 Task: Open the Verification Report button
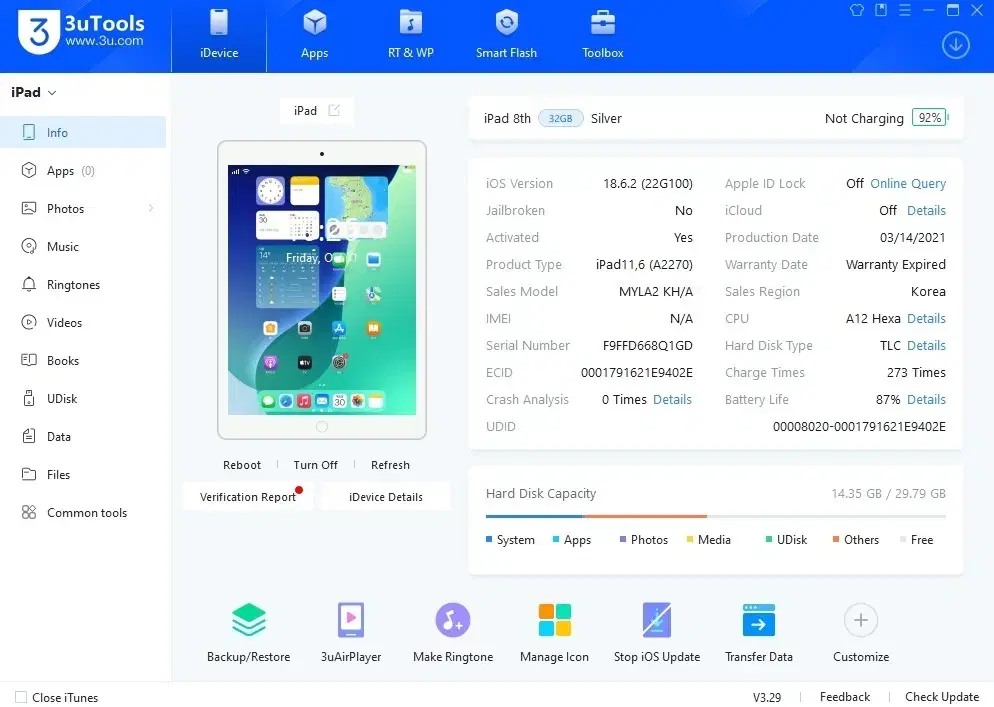pyautogui.click(x=248, y=496)
